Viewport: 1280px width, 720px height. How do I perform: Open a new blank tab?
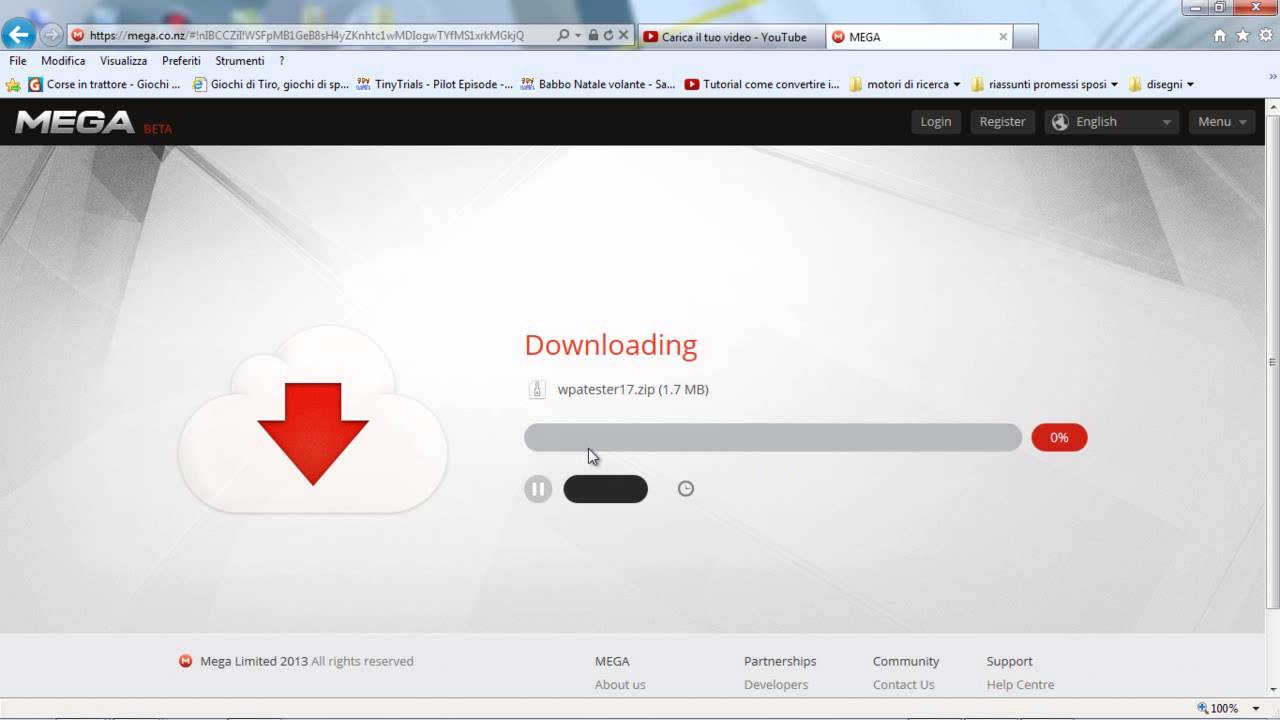coord(1025,37)
